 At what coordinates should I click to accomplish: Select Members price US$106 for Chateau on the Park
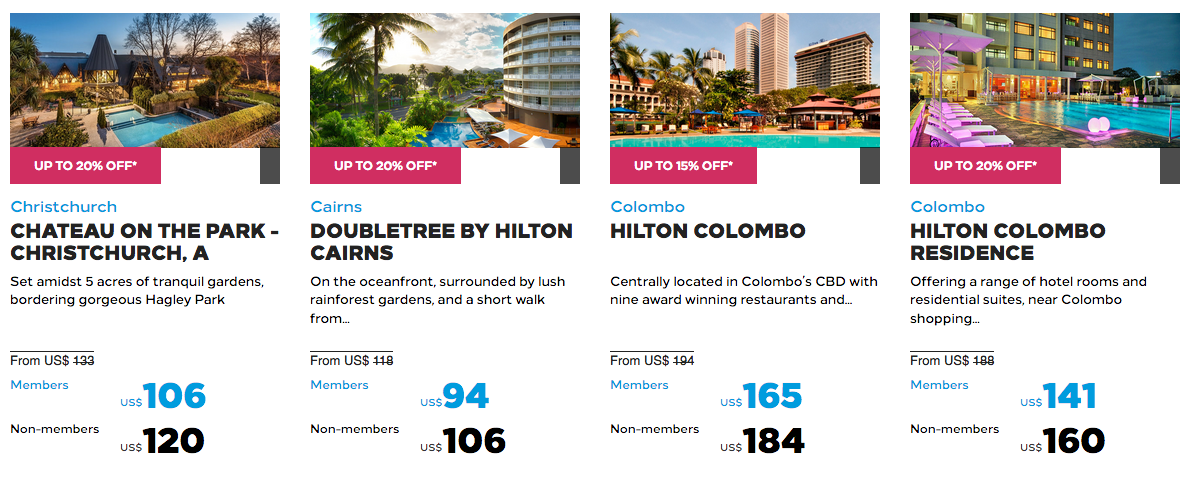click(175, 397)
